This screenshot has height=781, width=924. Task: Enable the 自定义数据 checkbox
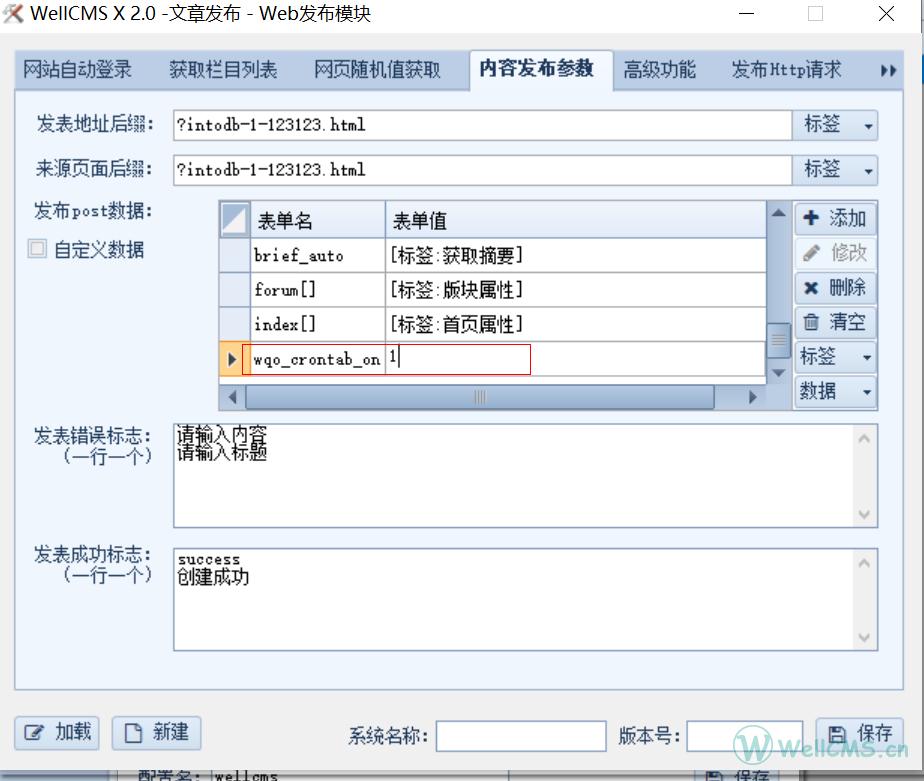point(37,249)
